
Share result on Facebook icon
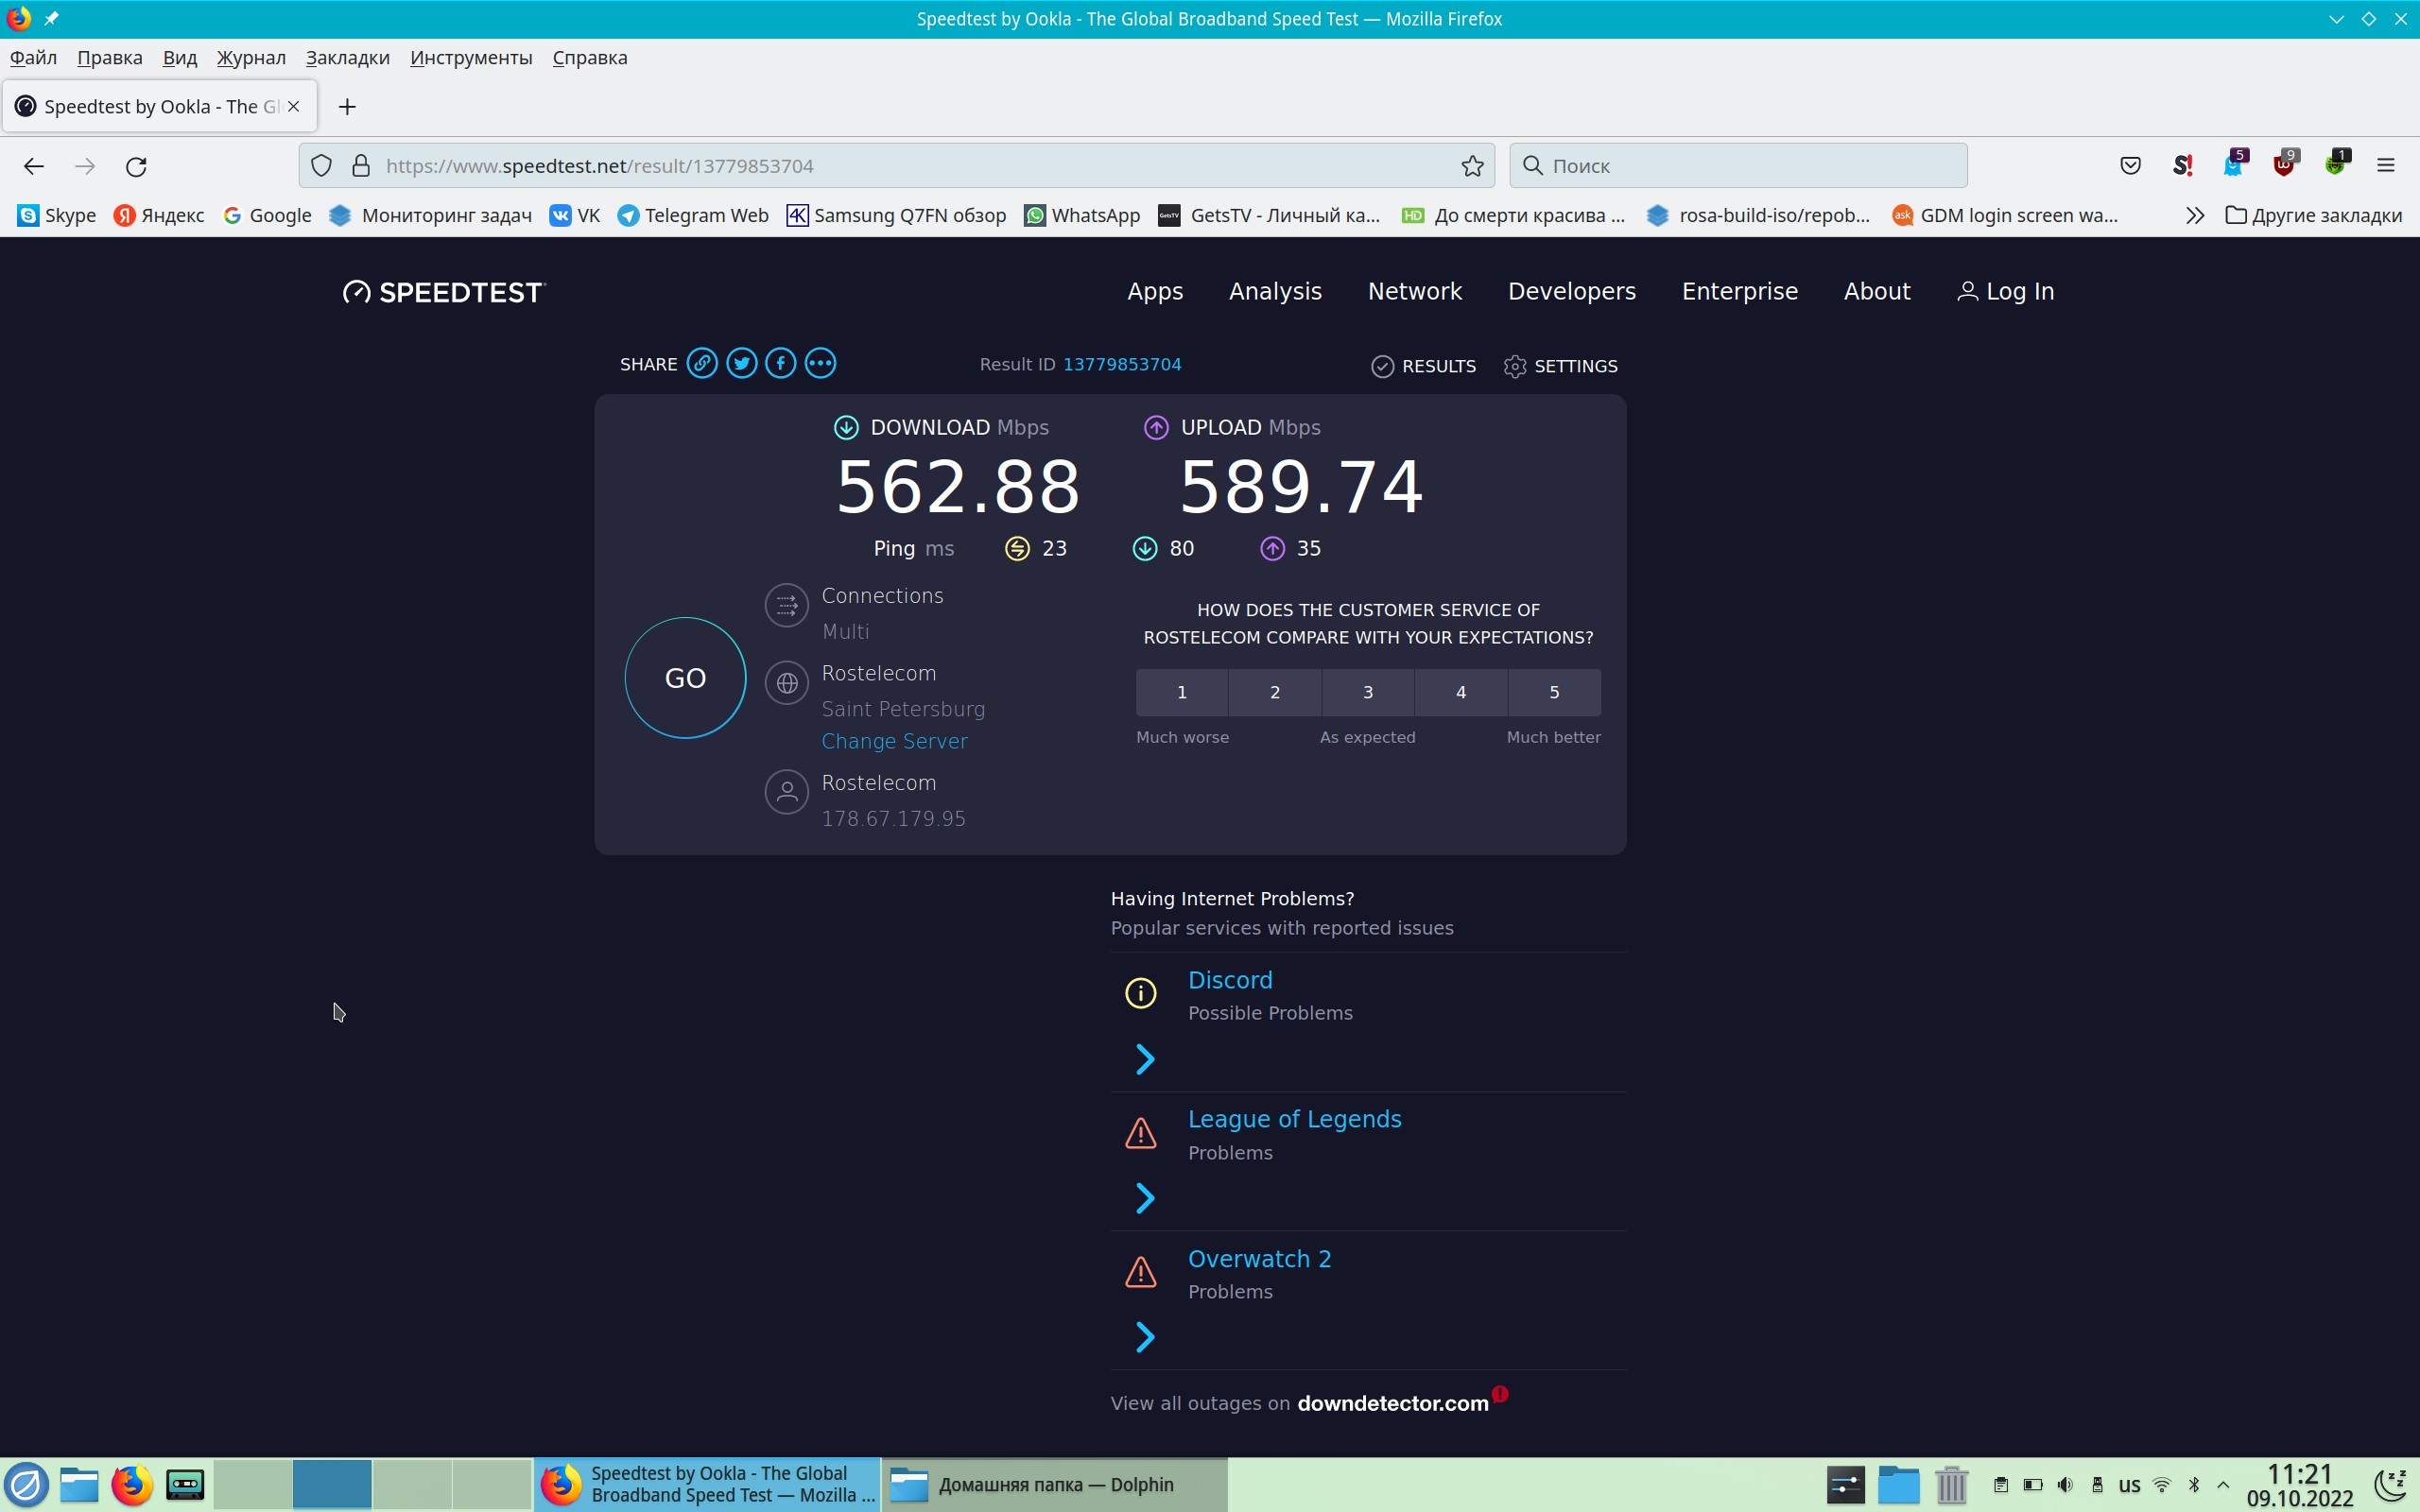781,363
